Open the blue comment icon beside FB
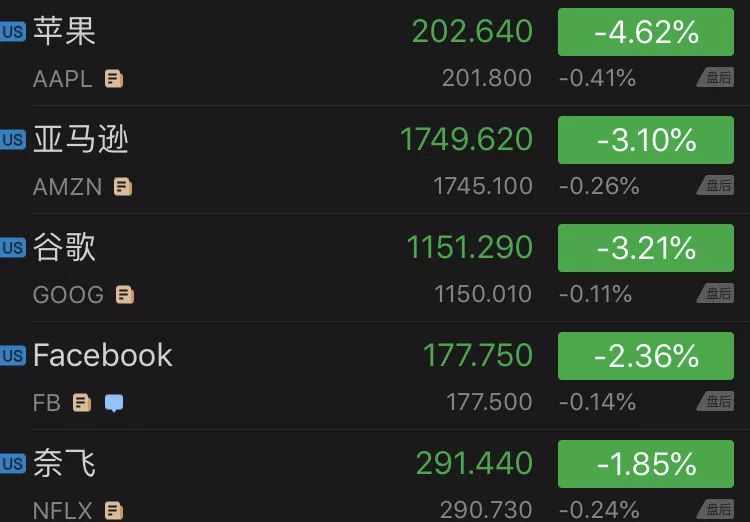The height and width of the screenshot is (522, 750). [x=115, y=403]
